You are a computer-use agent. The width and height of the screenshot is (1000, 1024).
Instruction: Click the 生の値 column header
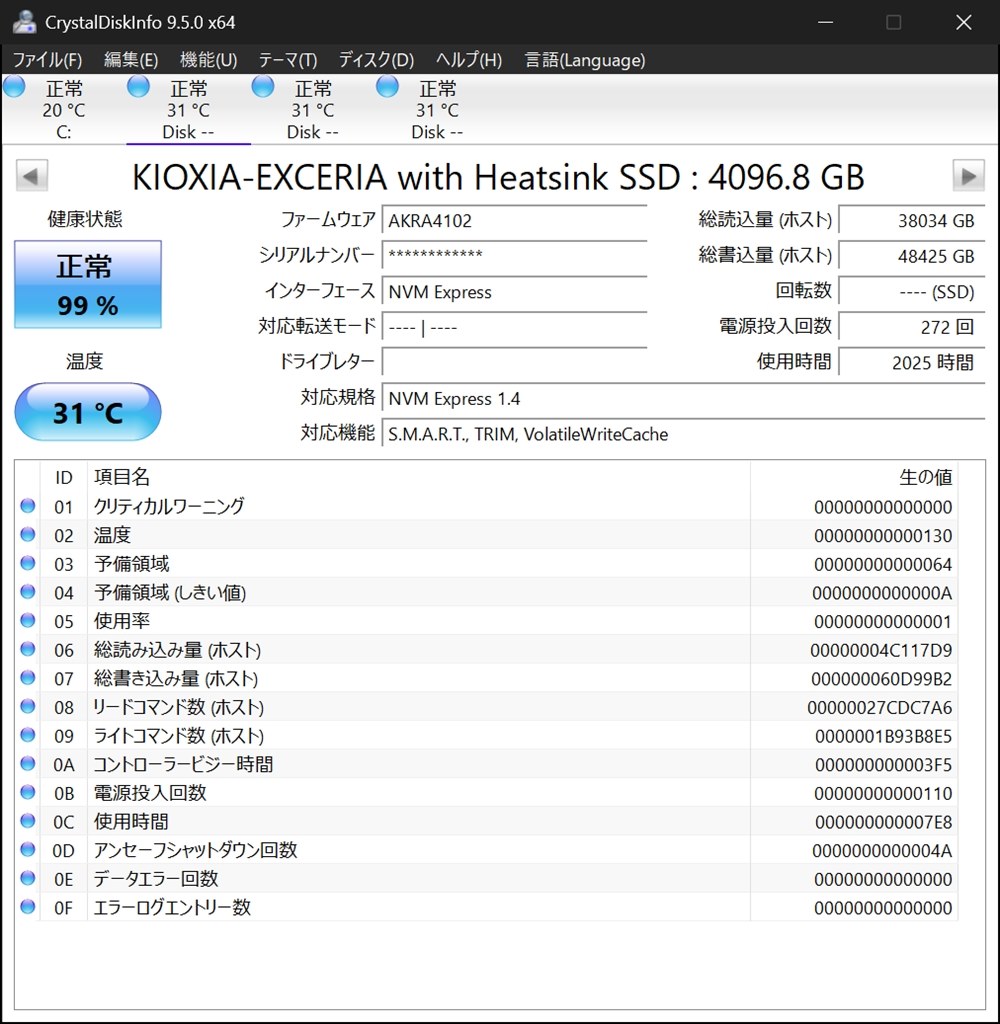point(925,477)
